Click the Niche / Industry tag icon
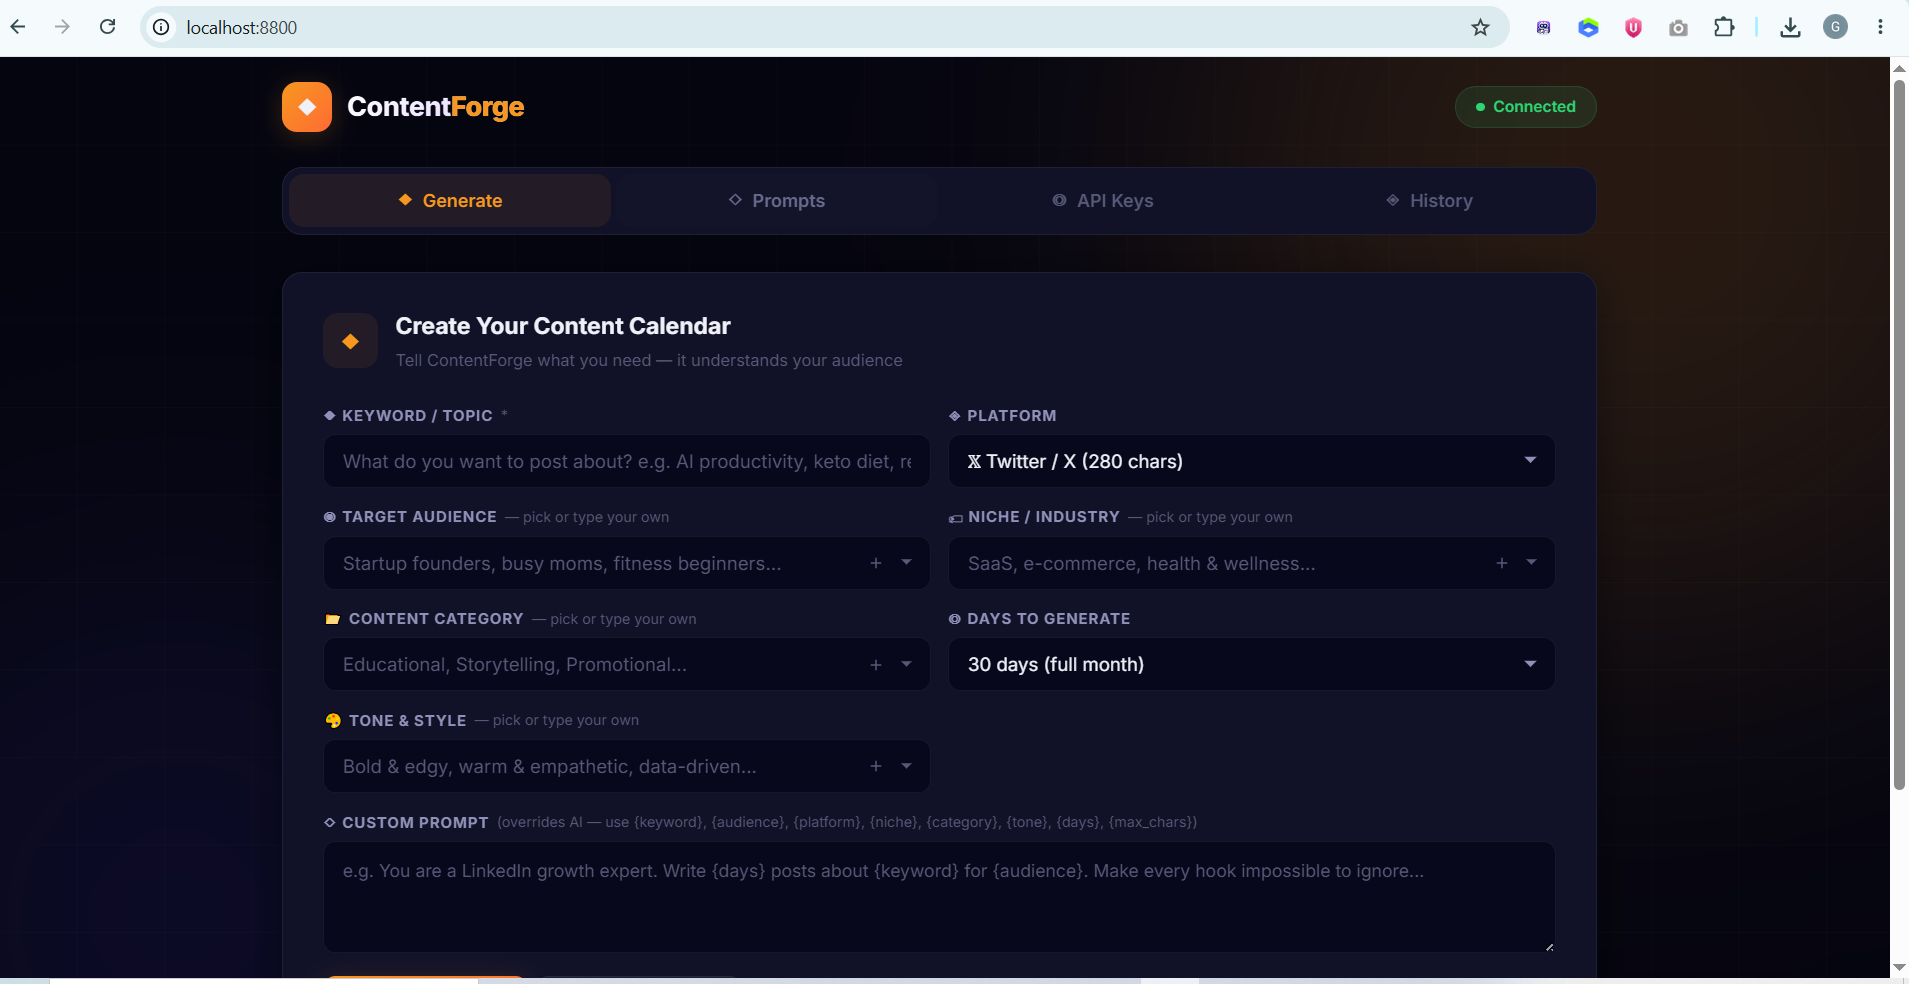 (956, 518)
